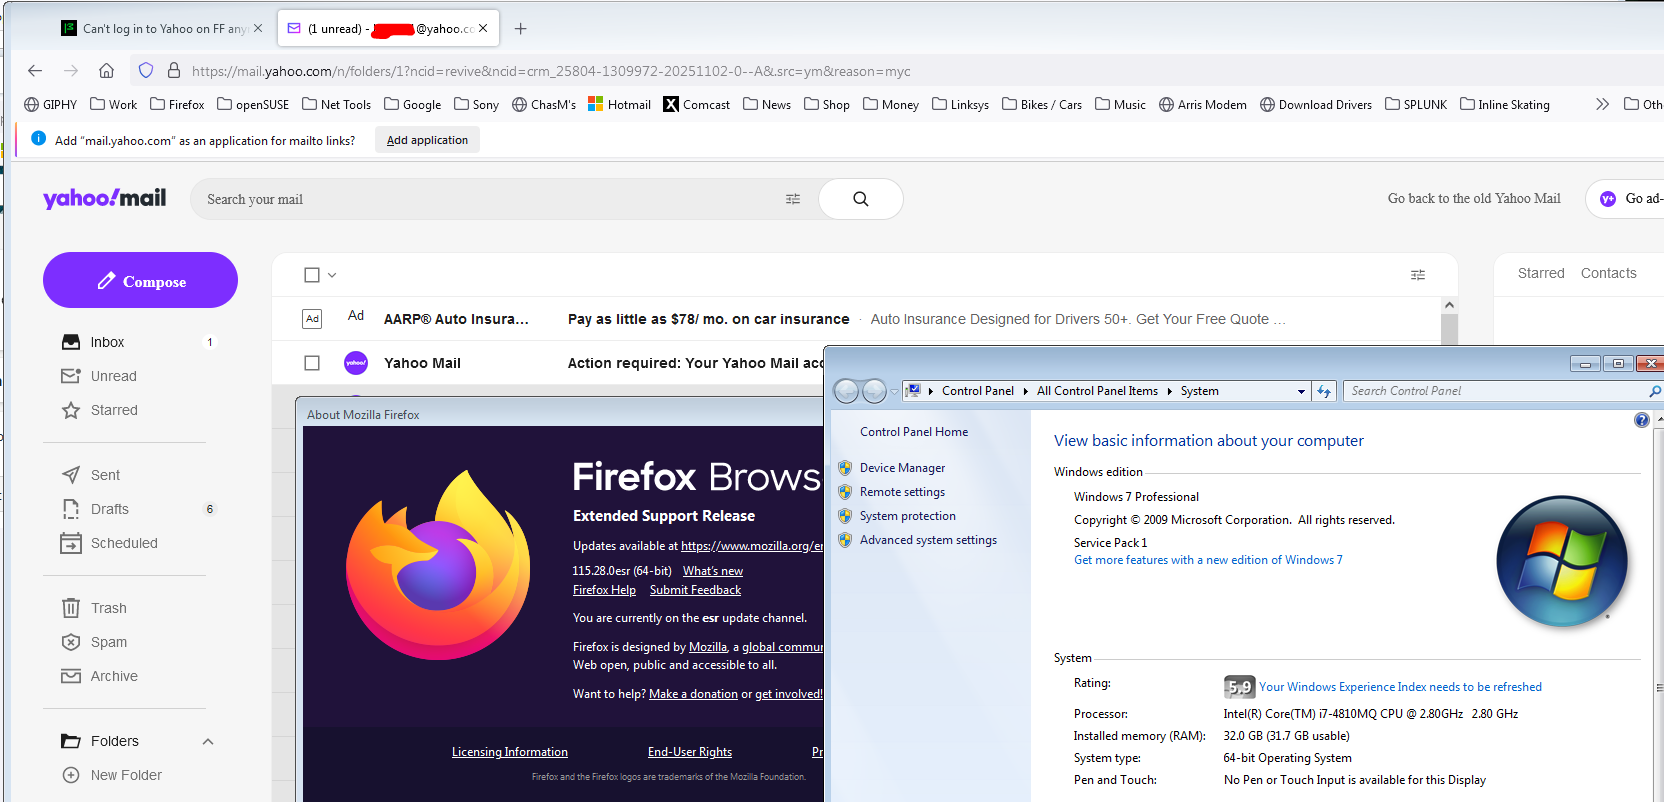Click Submit Feedback link
The width and height of the screenshot is (1664, 802).
point(695,590)
